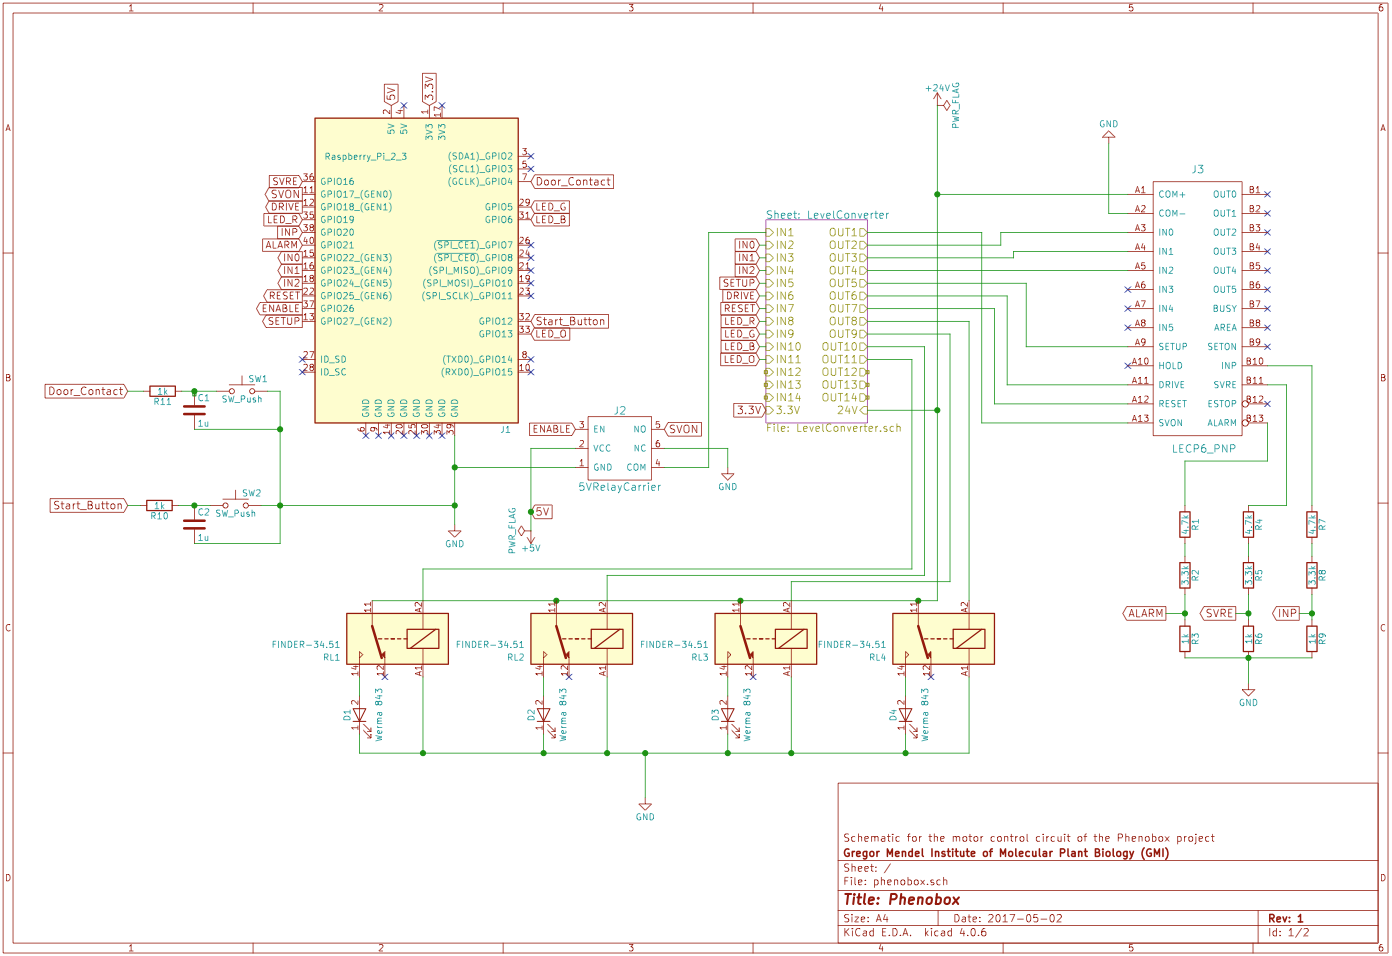Click 'File: LevelConverter.sch' text

coord(834,428)
